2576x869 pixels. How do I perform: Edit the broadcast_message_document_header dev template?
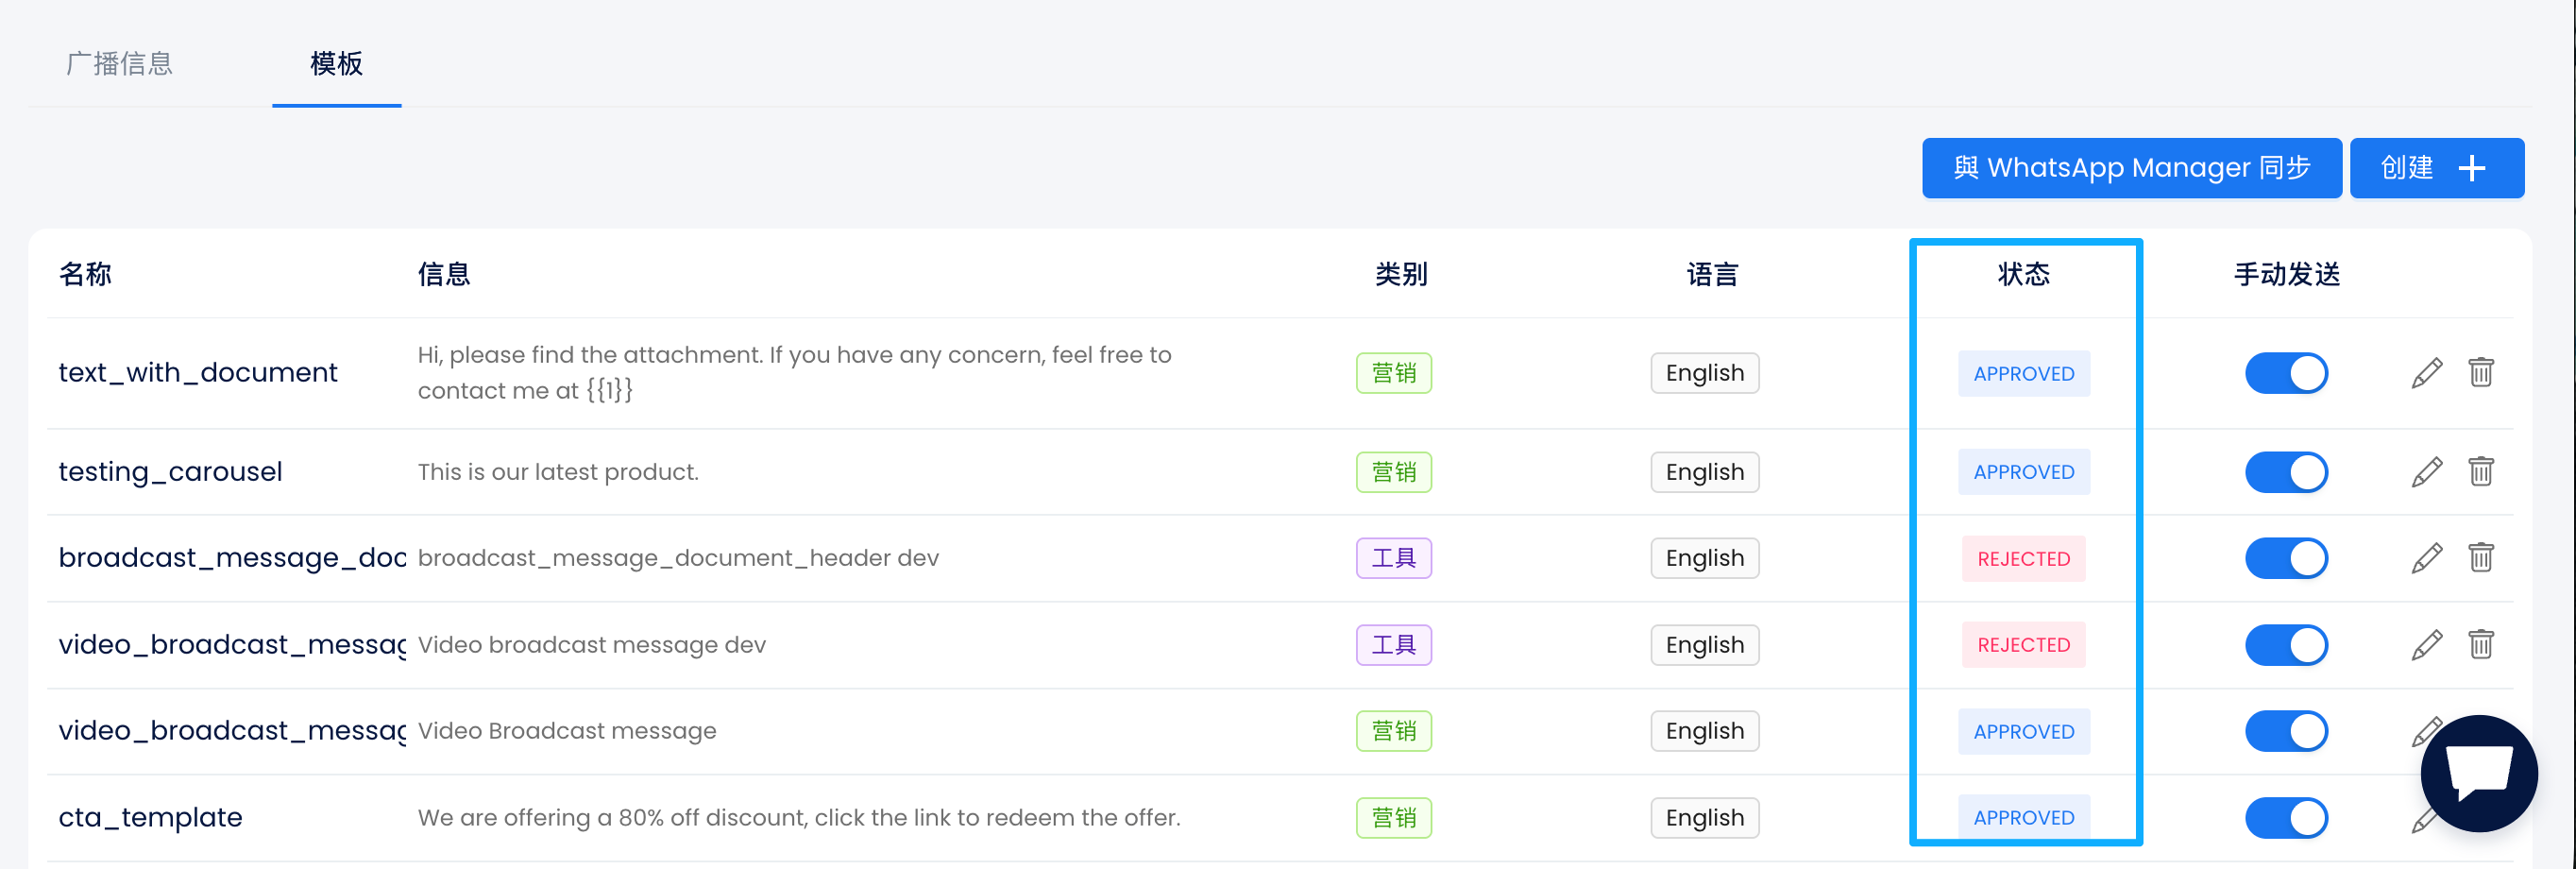2426,558
